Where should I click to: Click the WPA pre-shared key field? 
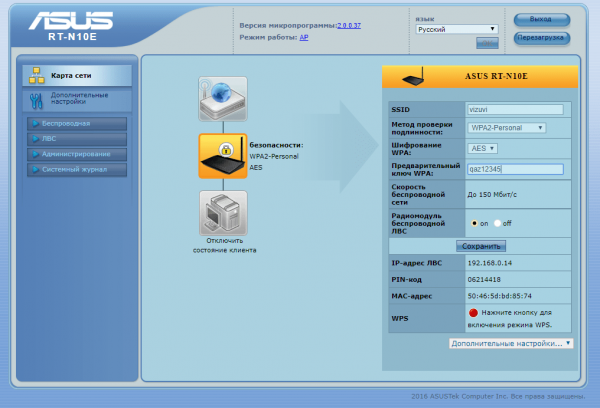click(x=515, y=169)
